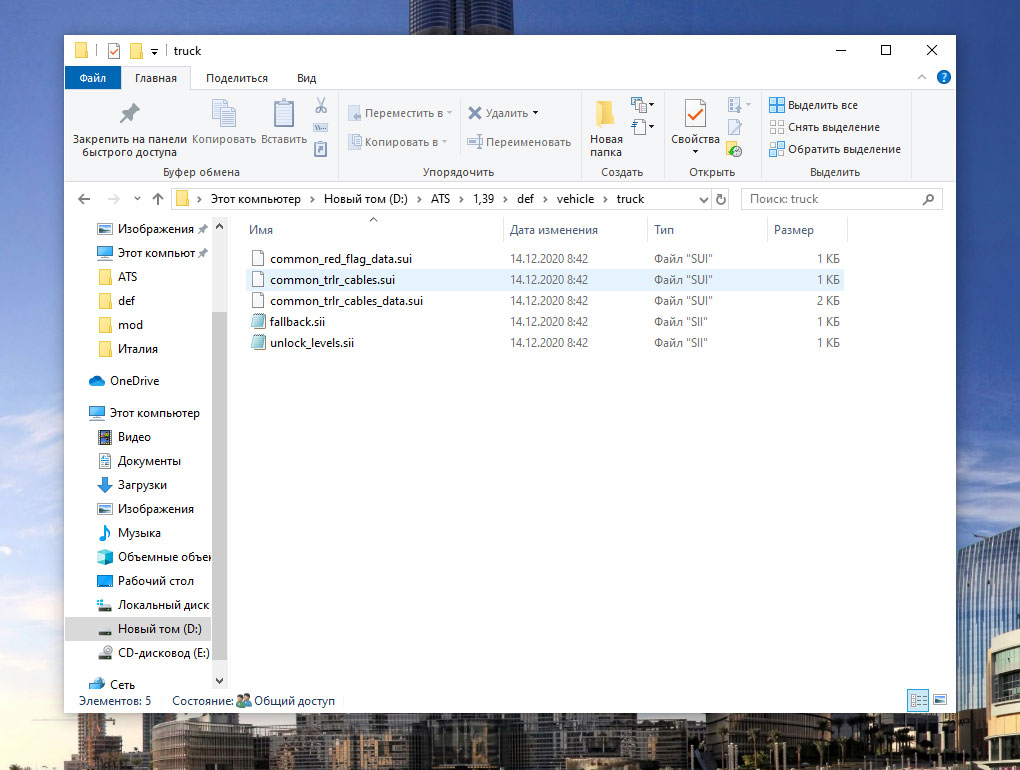Click Снять выделение button
The width and height of the screenshot is (1020, 770).
click(x=824, y=127)
